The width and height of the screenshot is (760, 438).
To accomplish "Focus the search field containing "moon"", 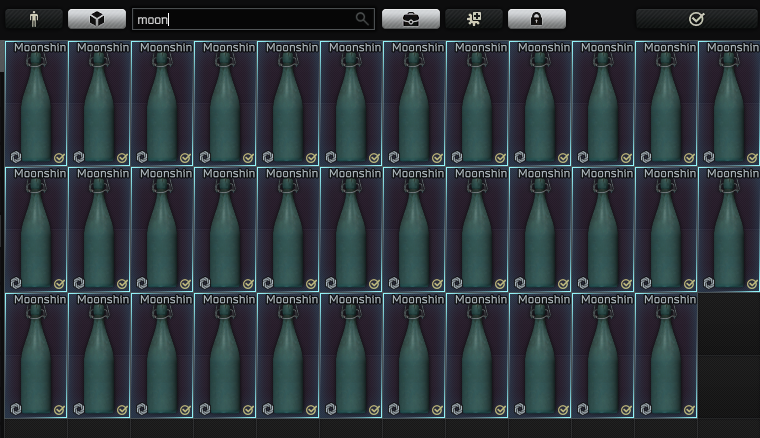I will (253, 19).
